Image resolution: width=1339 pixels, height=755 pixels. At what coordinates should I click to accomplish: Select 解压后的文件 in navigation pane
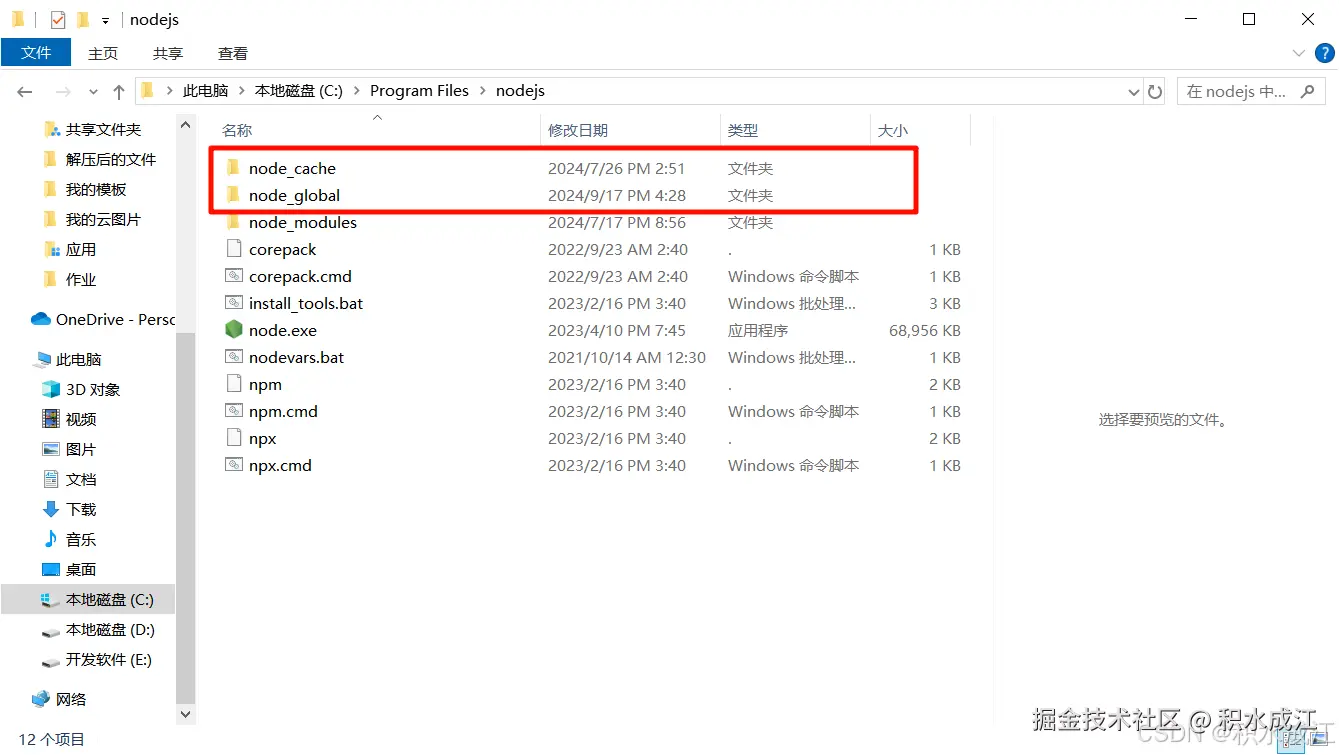[x=110, y=159]
